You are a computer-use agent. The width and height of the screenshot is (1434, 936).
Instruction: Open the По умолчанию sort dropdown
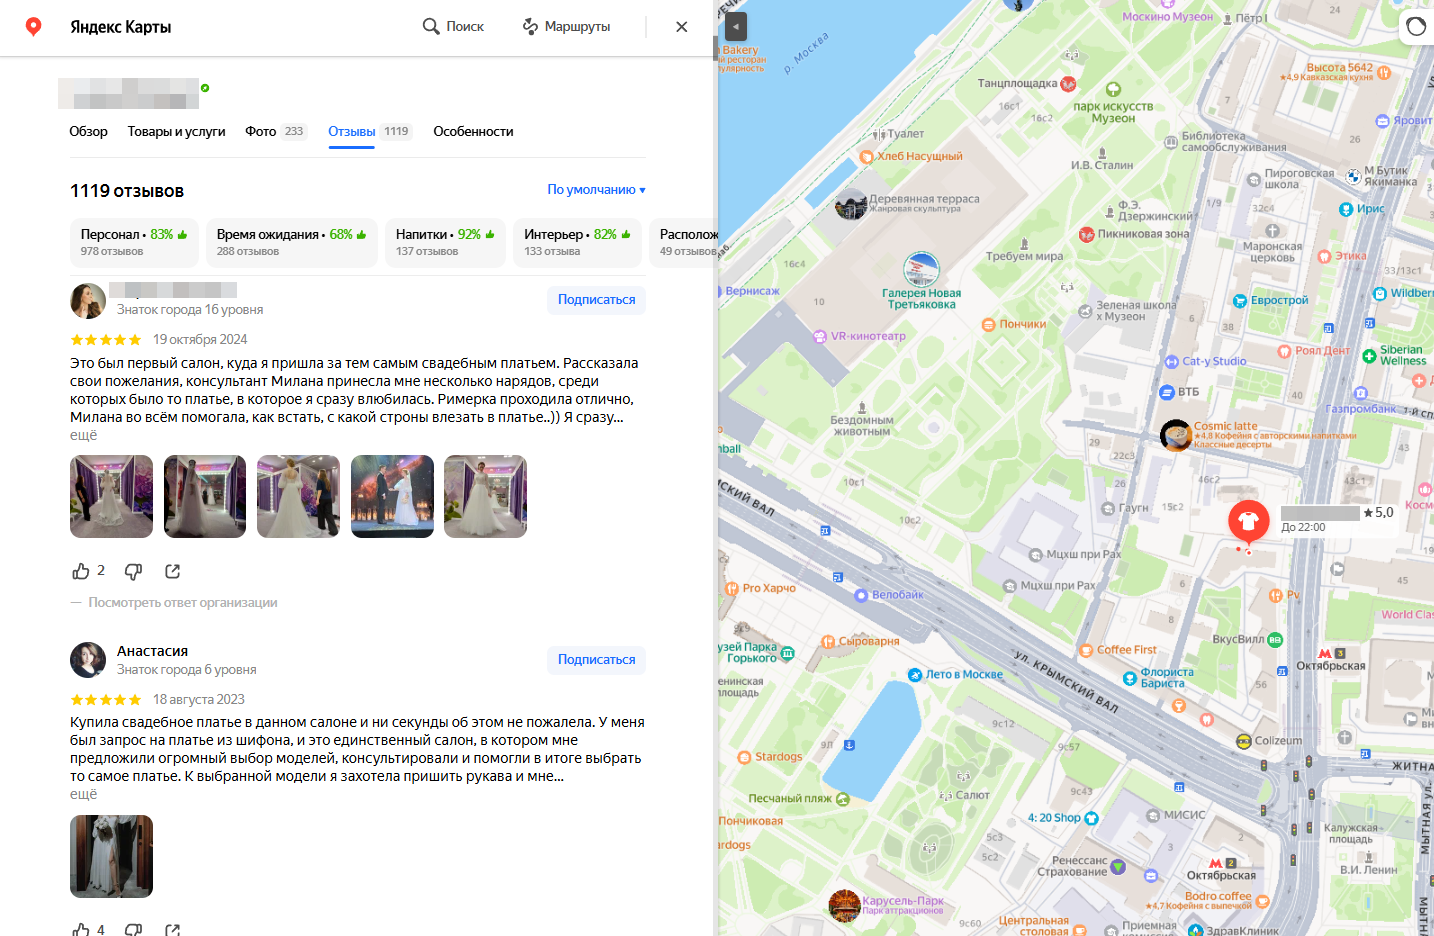click(596, 190)
